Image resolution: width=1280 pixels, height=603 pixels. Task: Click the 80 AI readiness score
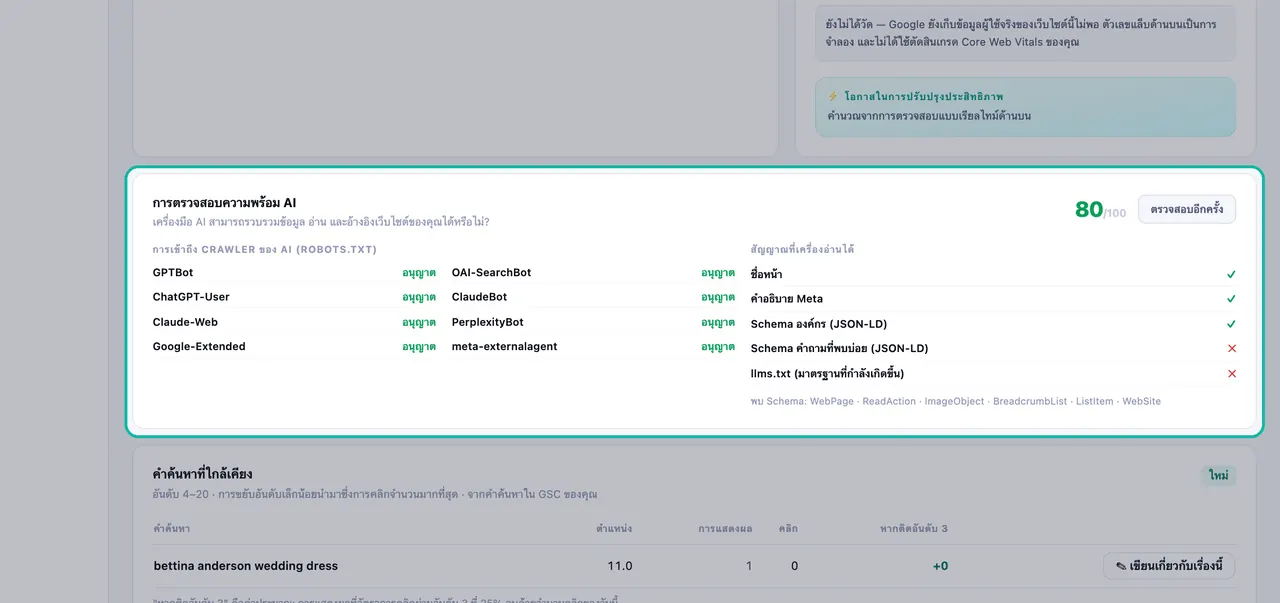(x=1089, y=209)
